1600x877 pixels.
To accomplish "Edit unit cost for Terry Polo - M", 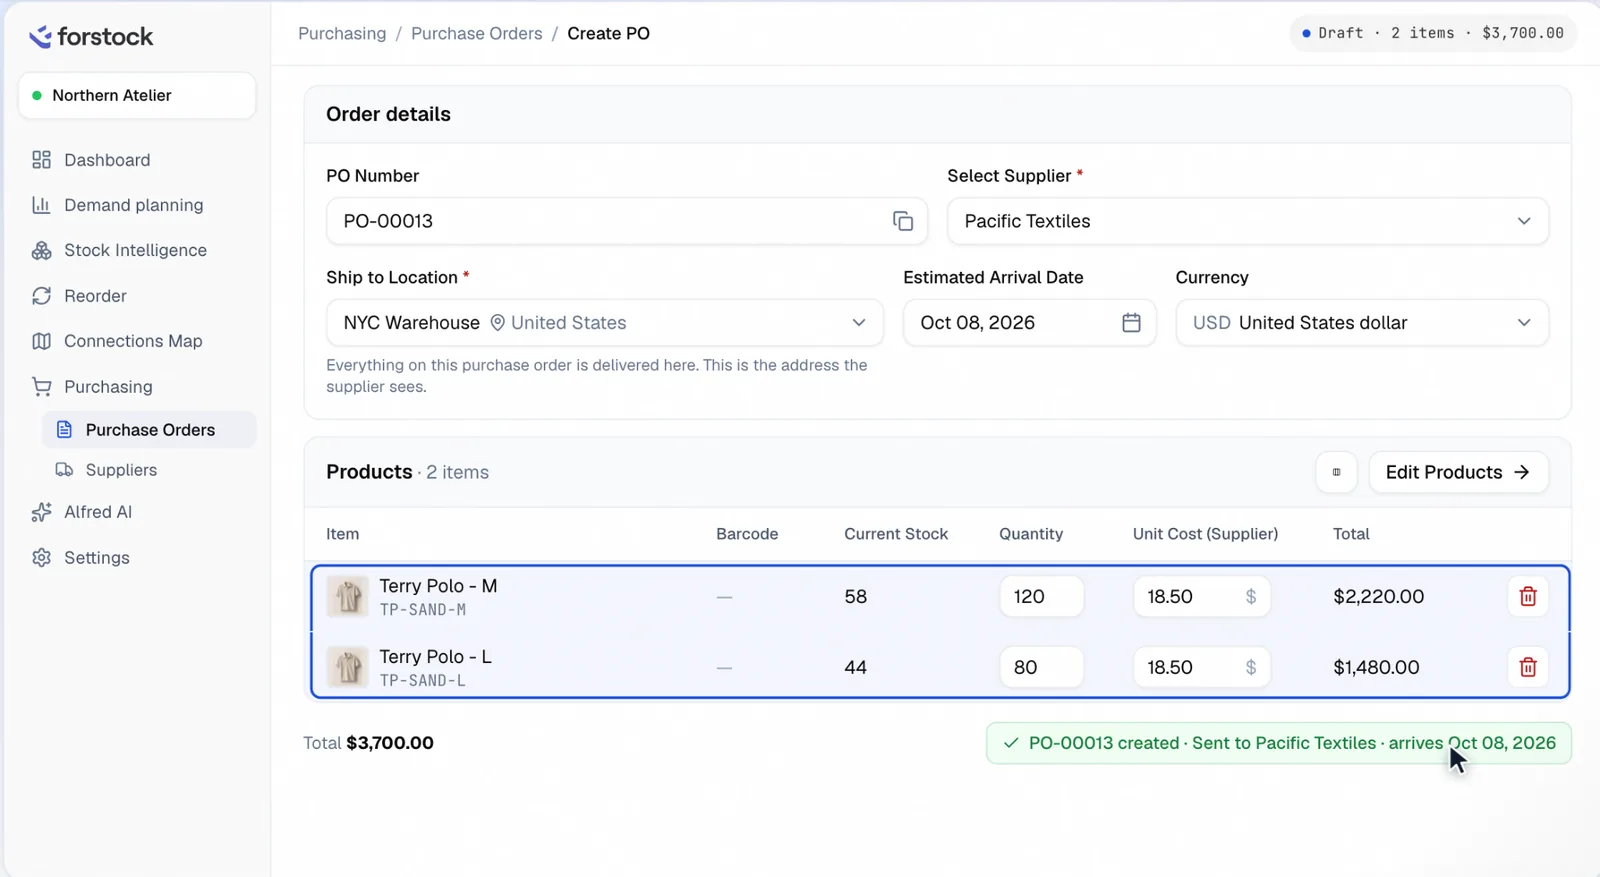I will click(1202, 597).
